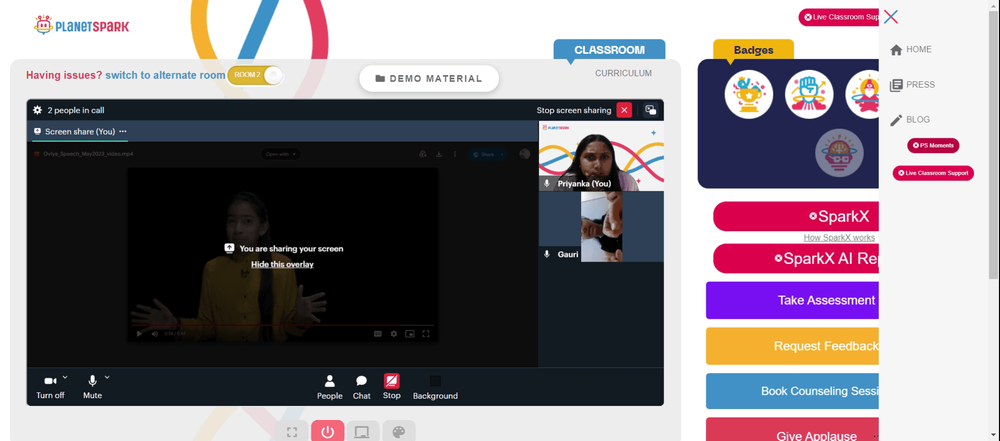Turn off the camera toggle

(x=50, y=381)
